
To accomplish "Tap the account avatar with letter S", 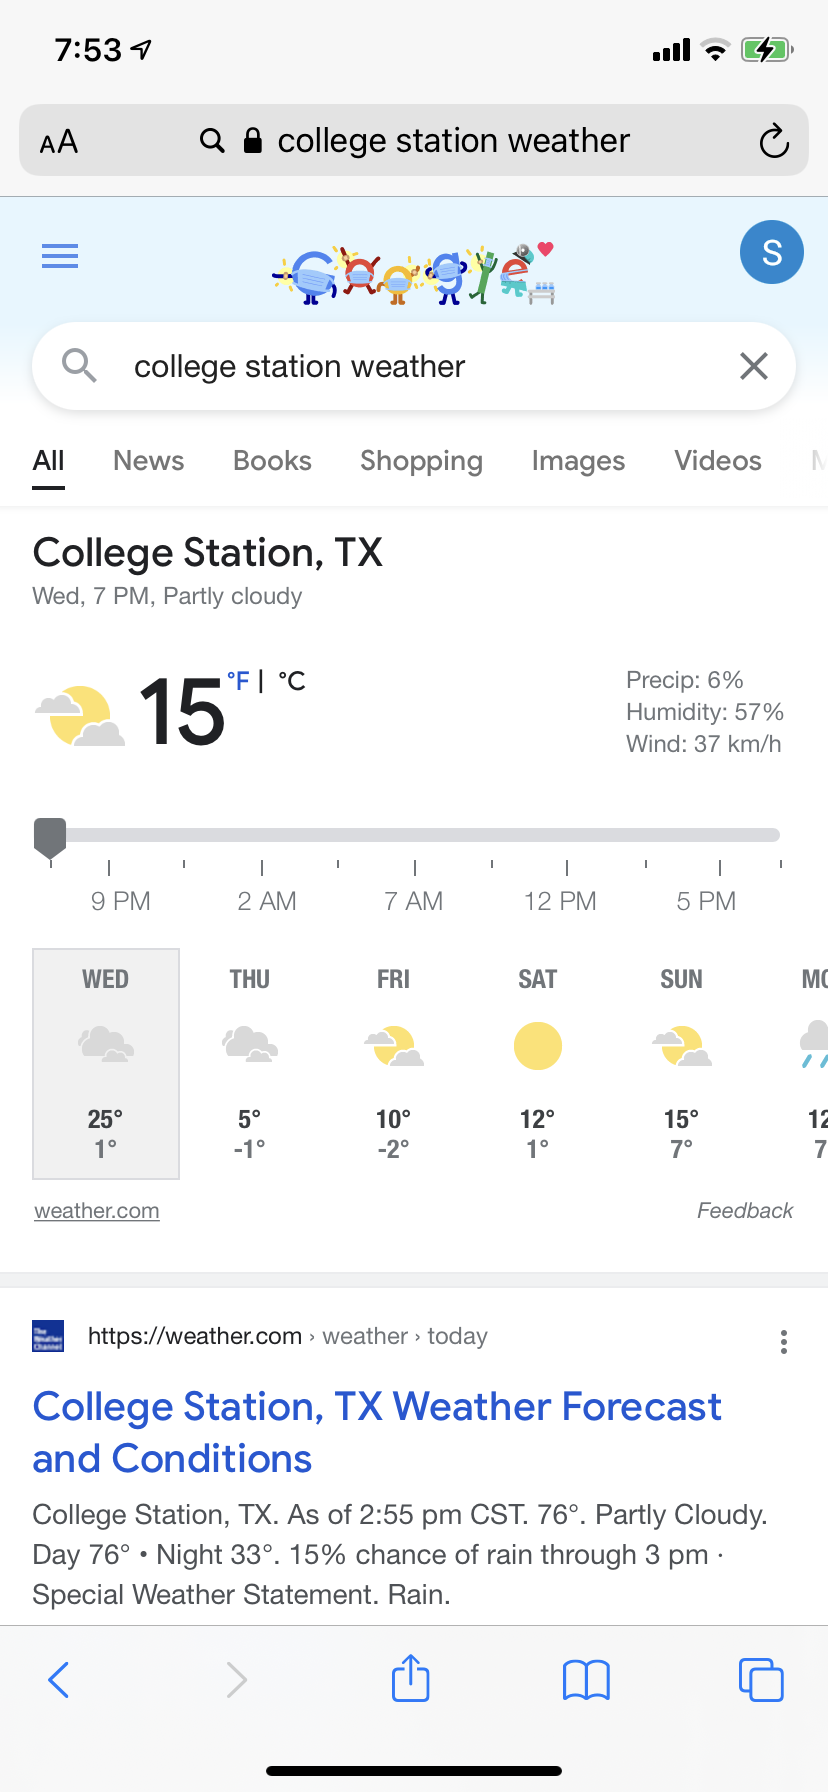I will (x=771, y=252).
